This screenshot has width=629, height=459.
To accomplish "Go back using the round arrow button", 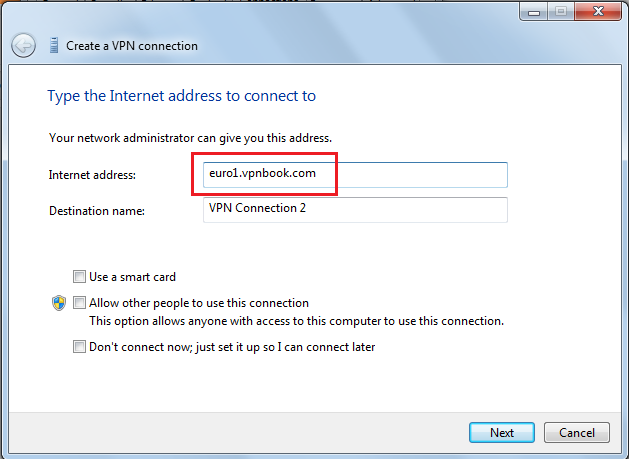I will [23, 45].
